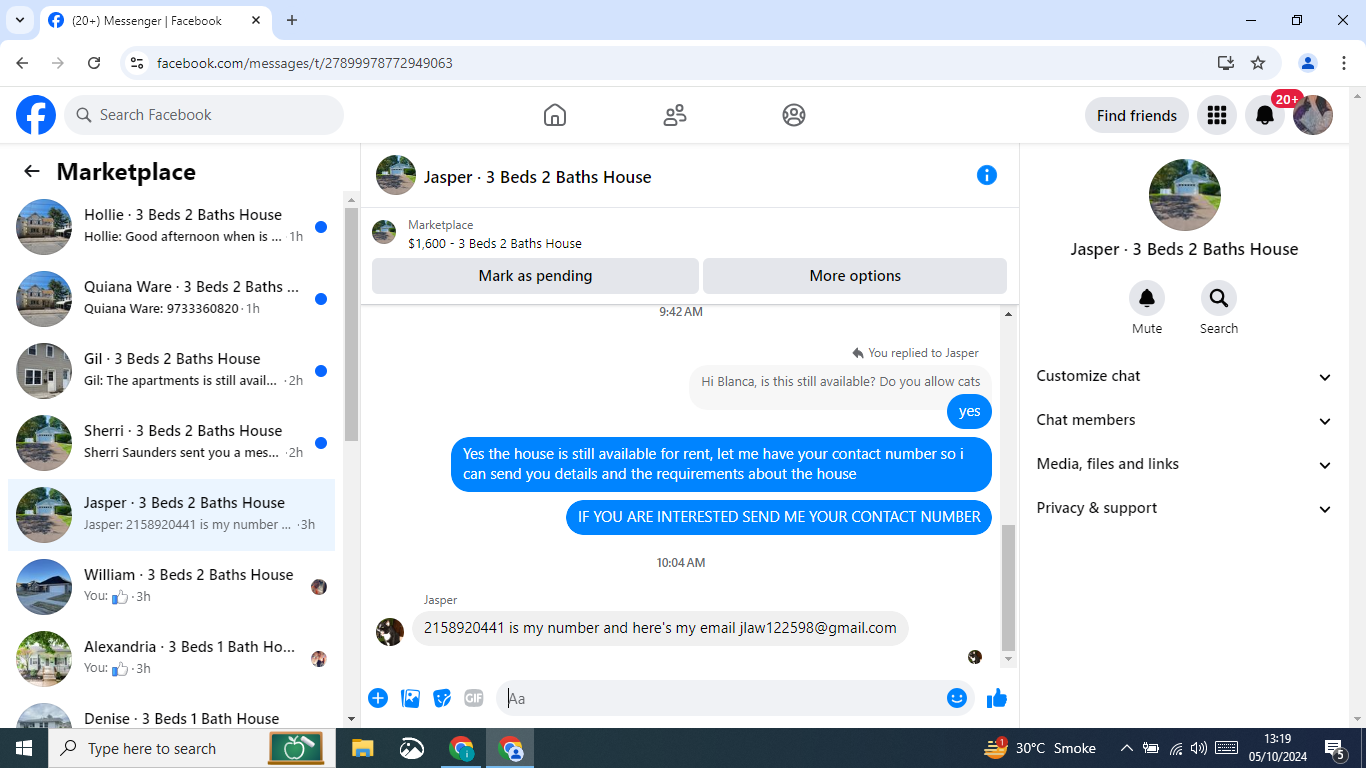Open Jasper chat title in header

point(537,177)
